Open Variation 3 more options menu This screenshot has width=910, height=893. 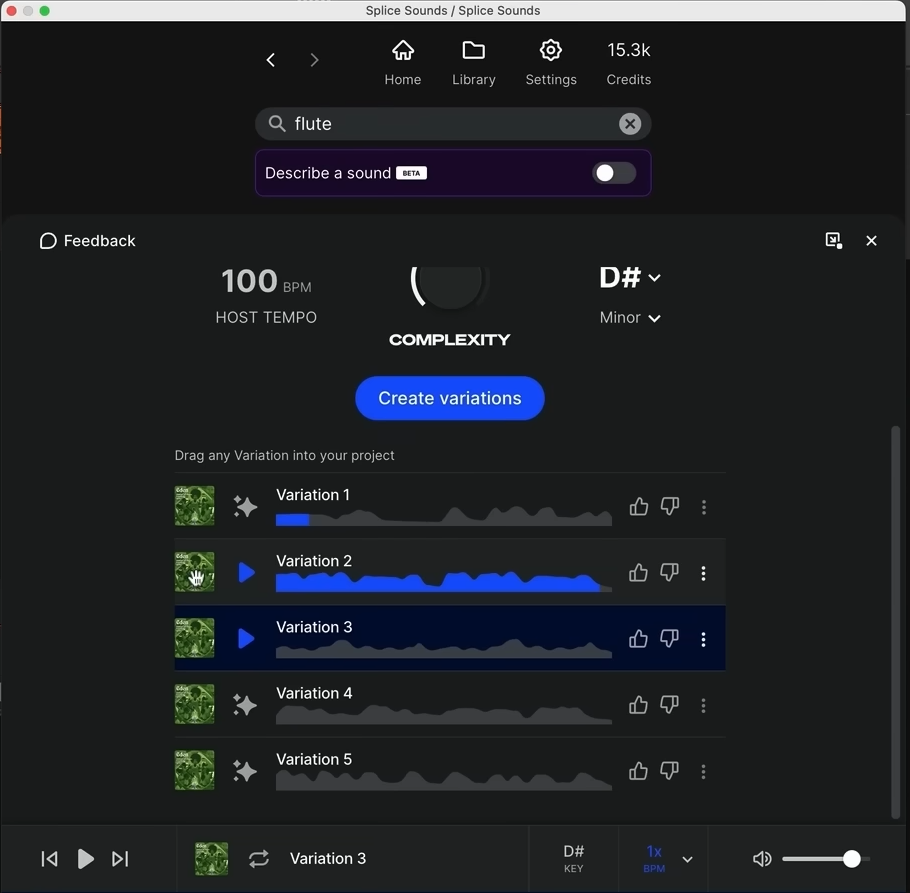click(x=703, y=639)
